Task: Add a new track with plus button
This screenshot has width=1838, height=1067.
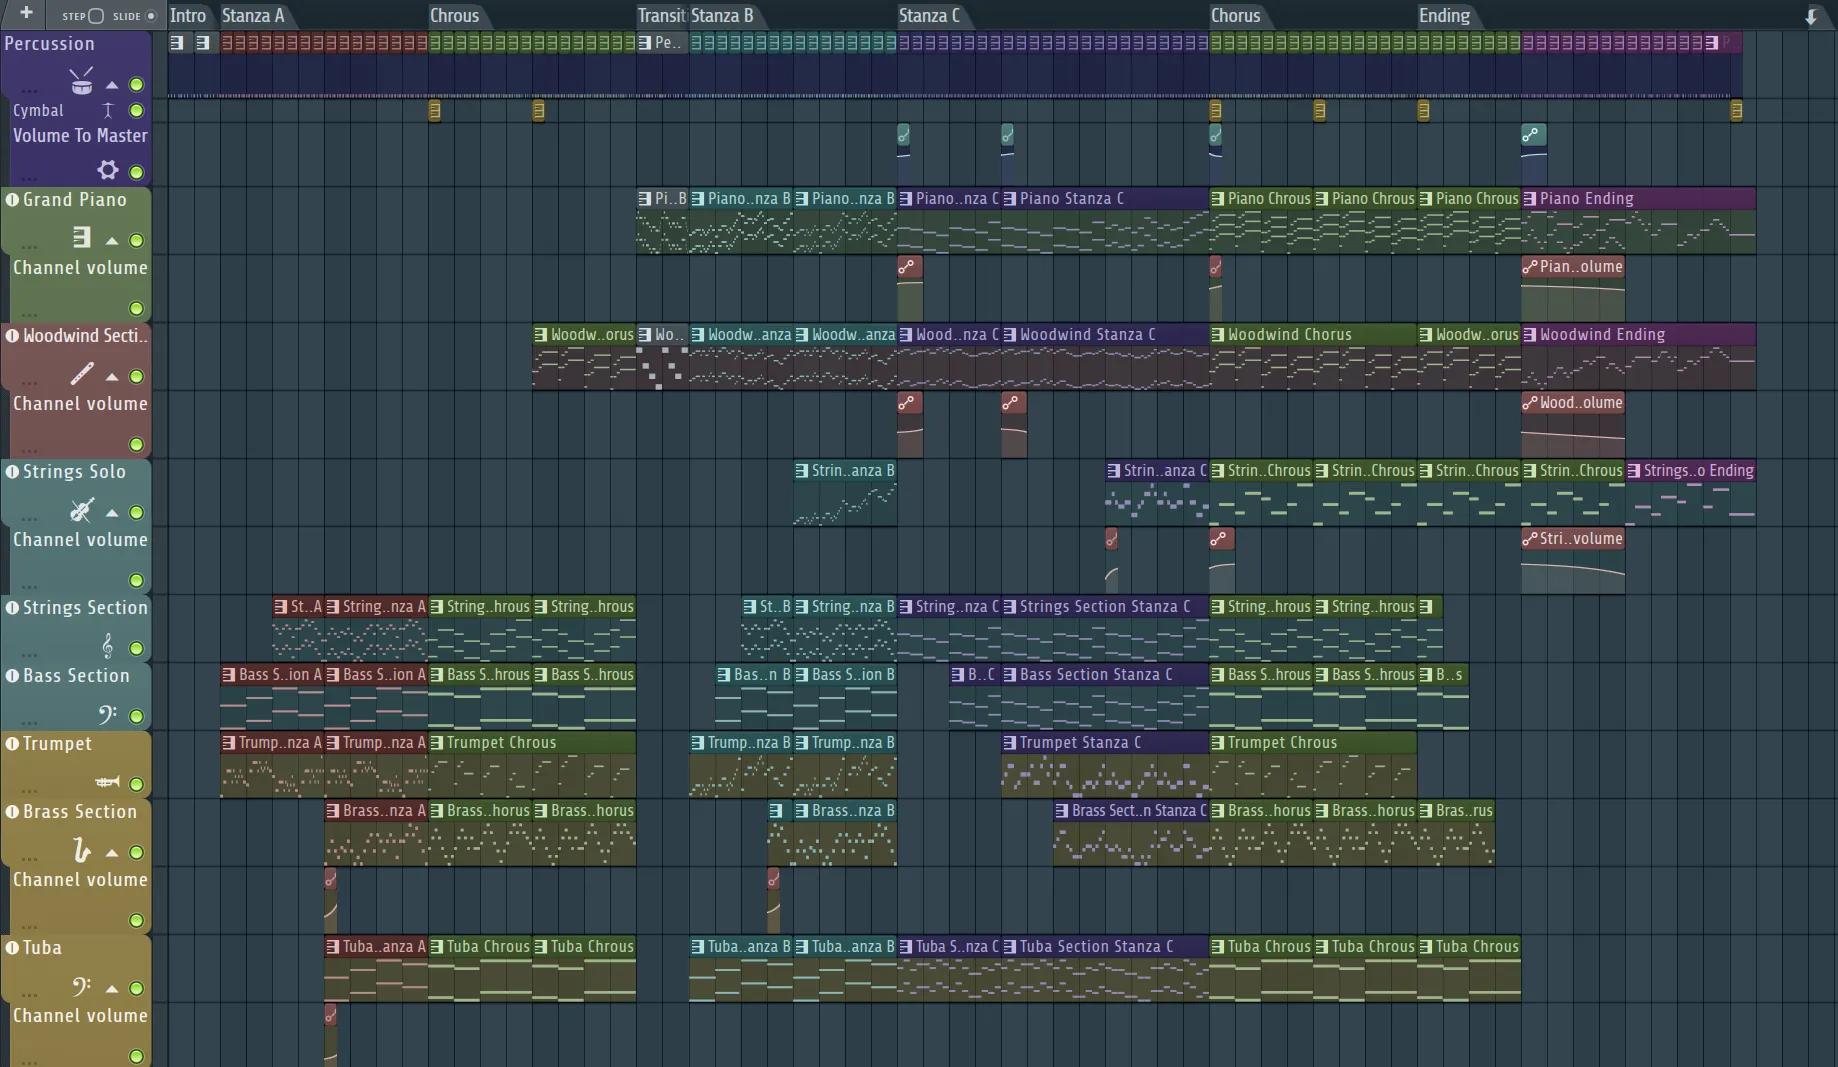Action: click(x=26, y=13)
